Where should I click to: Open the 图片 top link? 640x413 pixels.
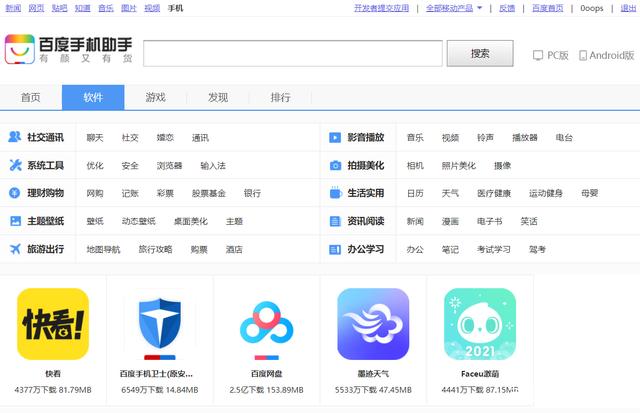tap(129, 8)
